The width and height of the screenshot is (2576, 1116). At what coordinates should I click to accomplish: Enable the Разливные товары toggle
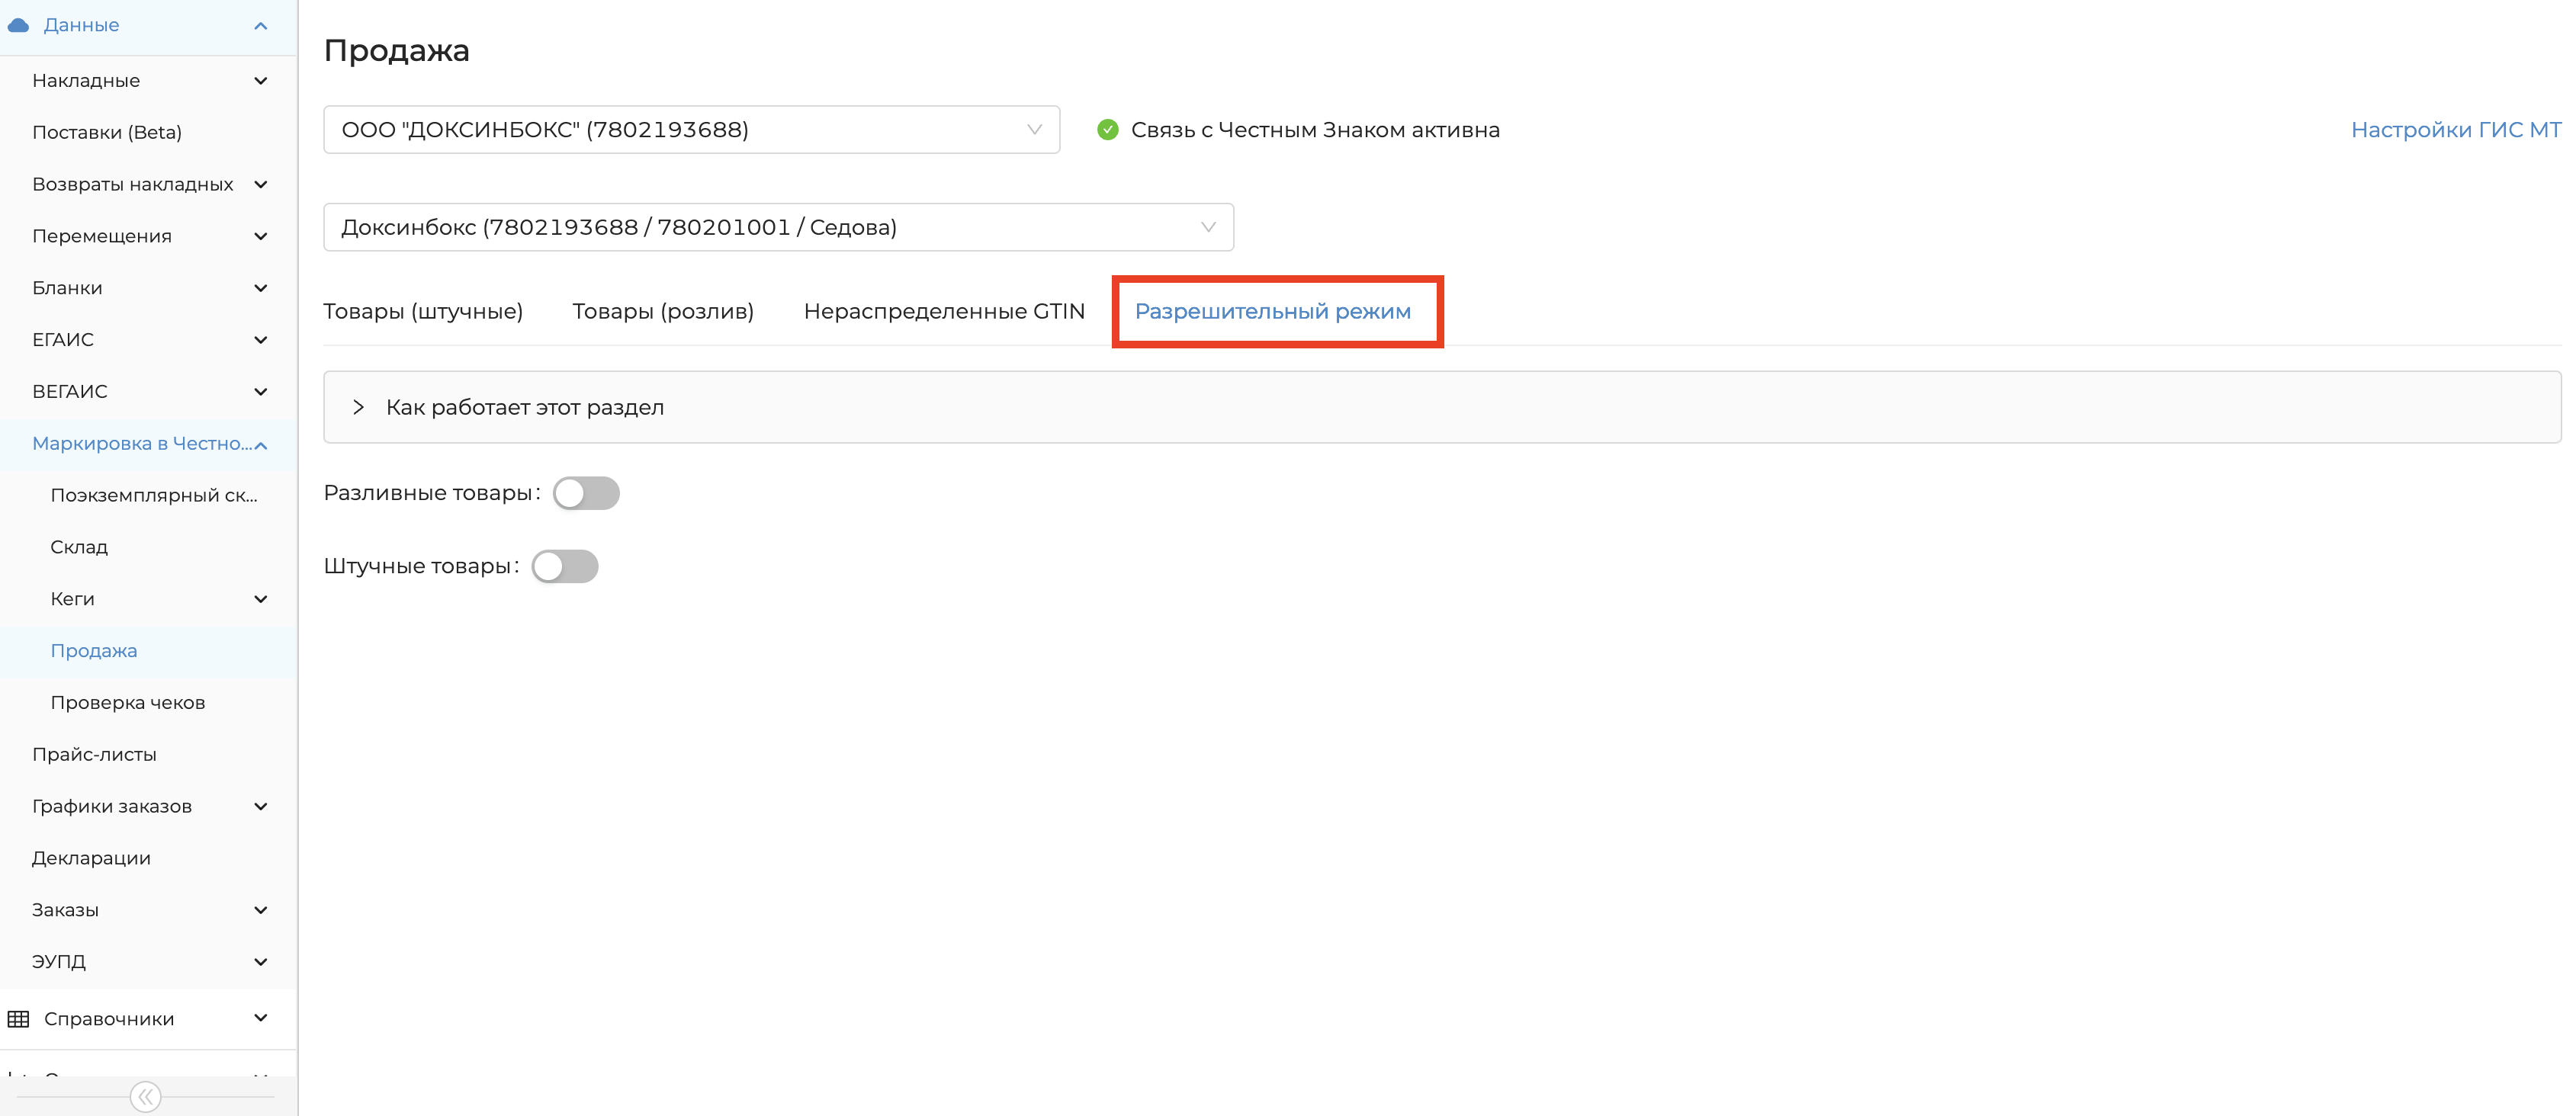point(586,493)
